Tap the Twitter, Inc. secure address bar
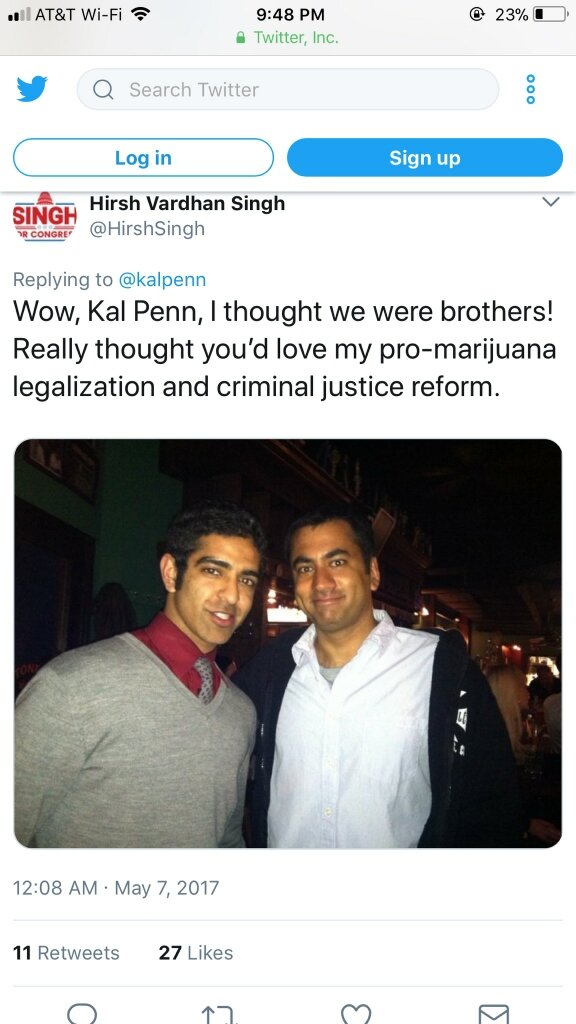Image resolution: width=576 pixels, height=1024 pixels. (x=287, y=37)
